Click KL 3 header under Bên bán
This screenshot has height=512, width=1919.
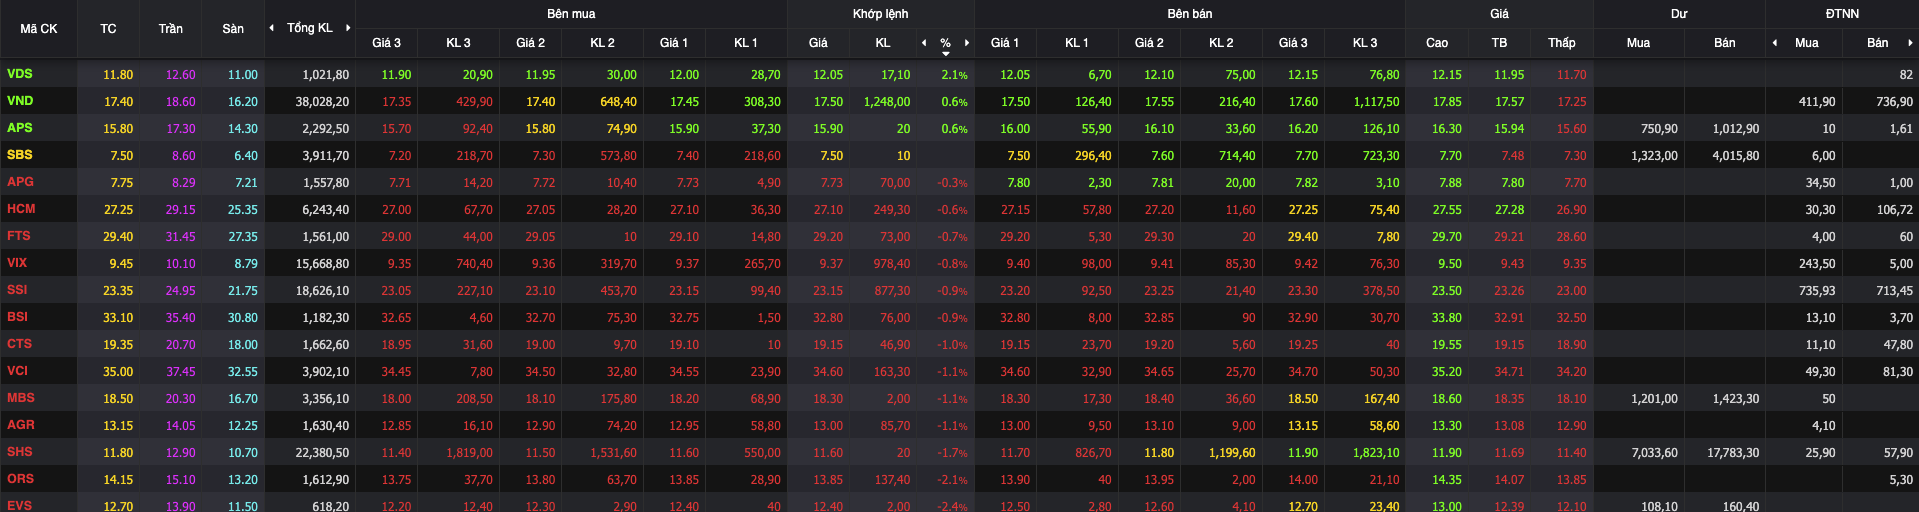[x=1365, y=43]
